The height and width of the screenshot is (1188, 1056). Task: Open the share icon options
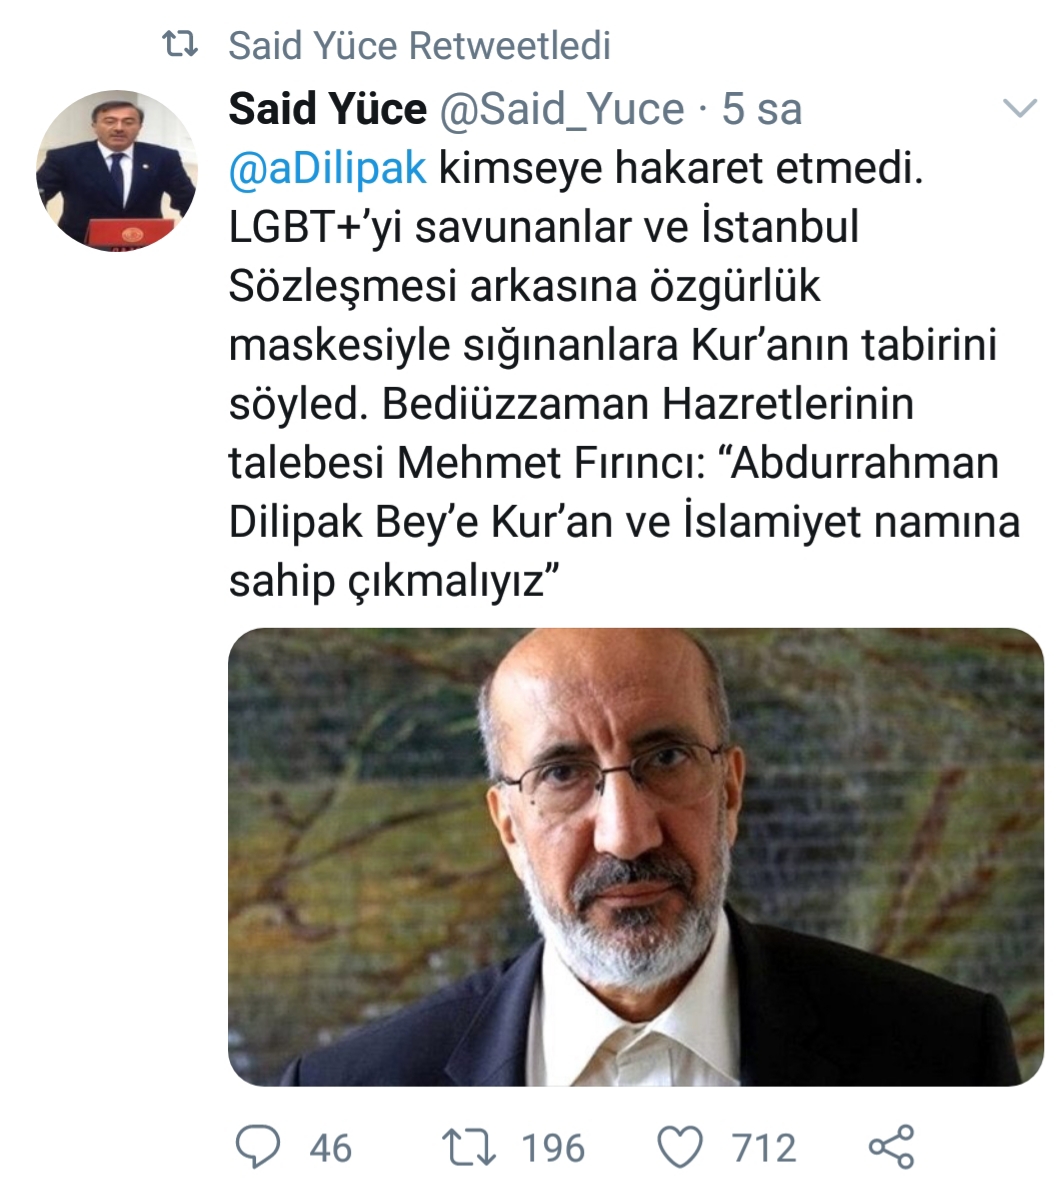coord(892,1146)
